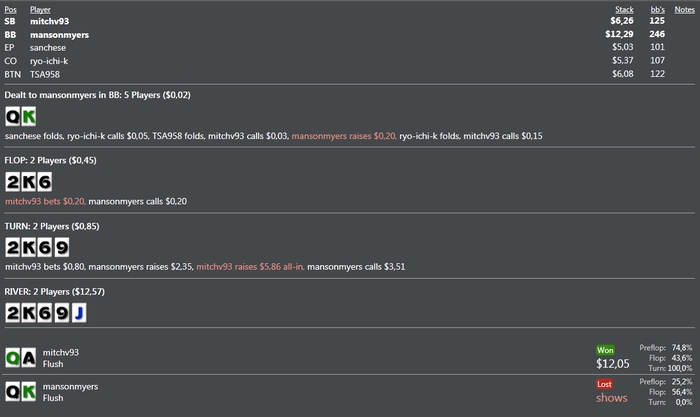Open the Notes column header link

(x=684, y=9)
